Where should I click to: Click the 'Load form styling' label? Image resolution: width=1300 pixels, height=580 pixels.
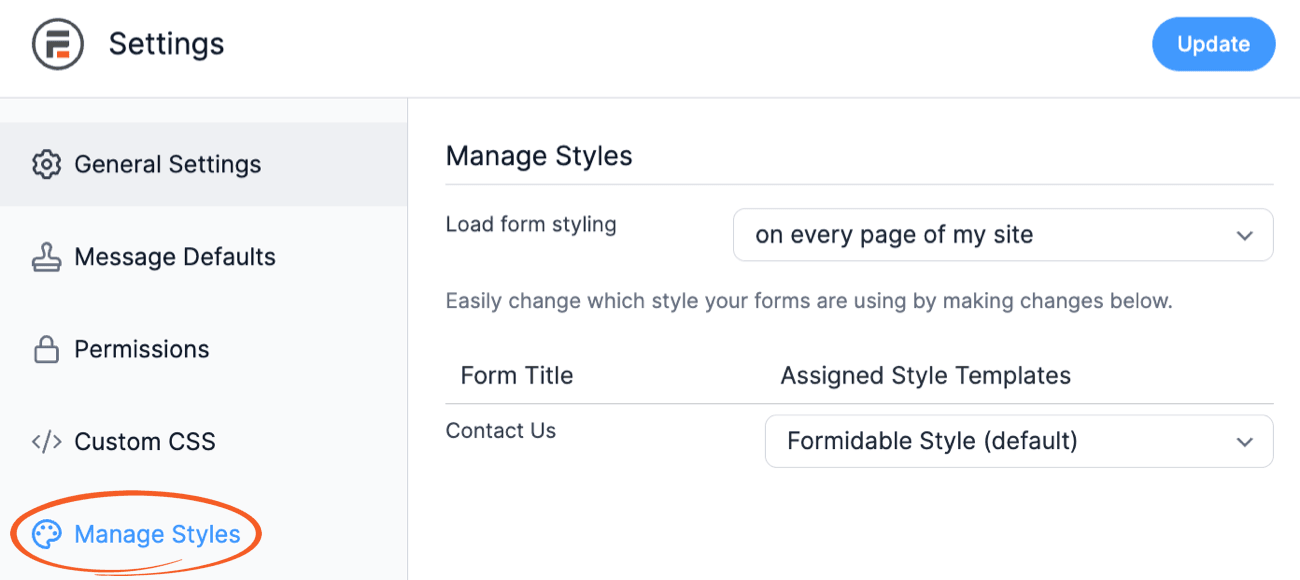coord(531,224)
